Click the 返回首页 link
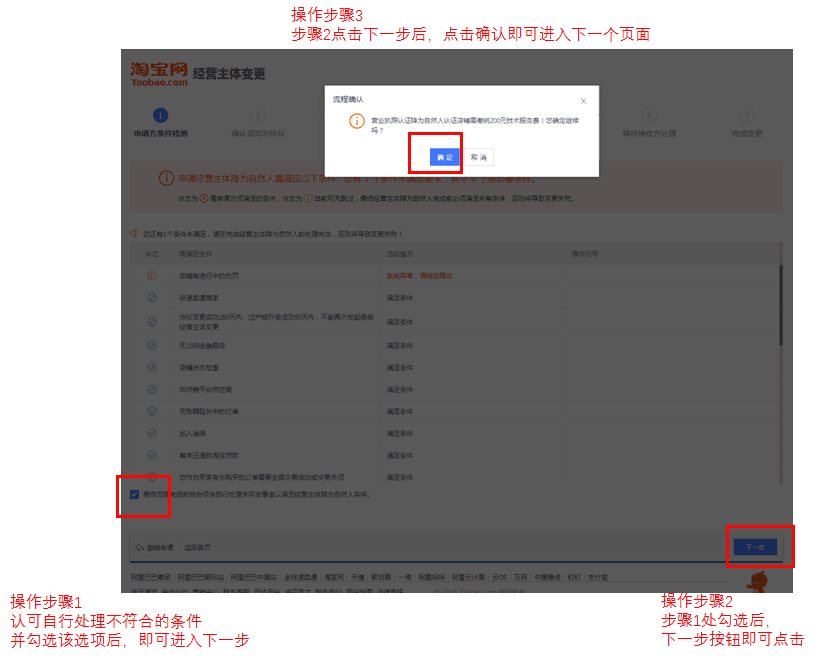 (x=197, y=547)
